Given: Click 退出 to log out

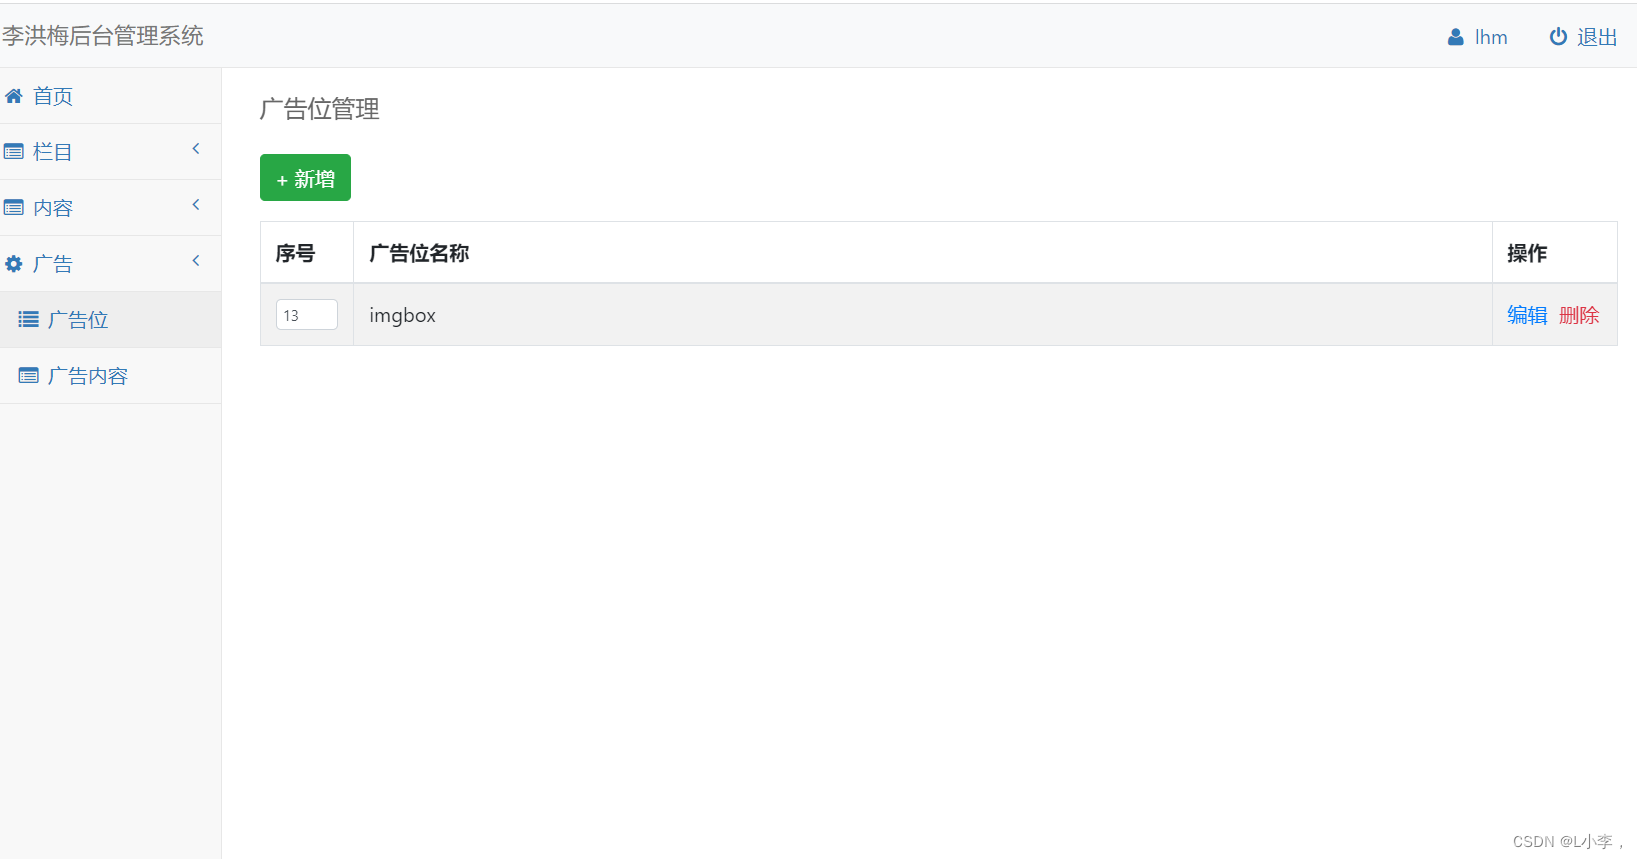Looking at the screenshot, I should click(x=1597, y=36).
